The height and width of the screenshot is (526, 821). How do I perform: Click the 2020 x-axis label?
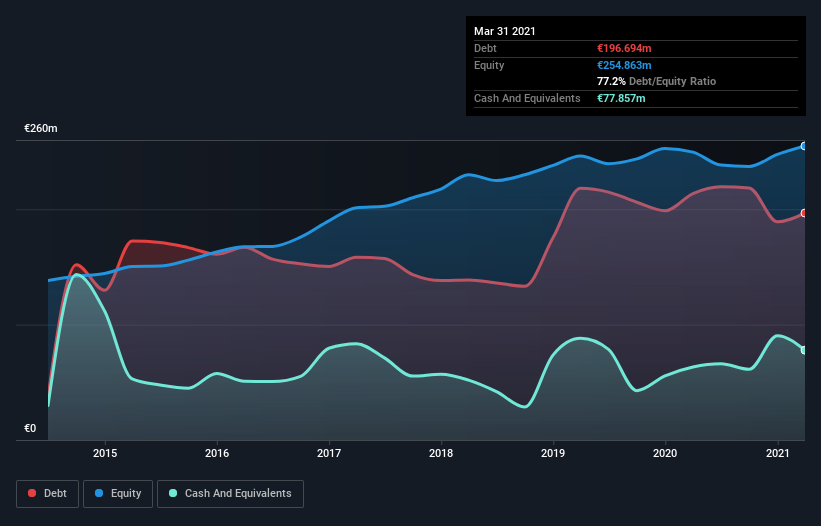point(665,453)
